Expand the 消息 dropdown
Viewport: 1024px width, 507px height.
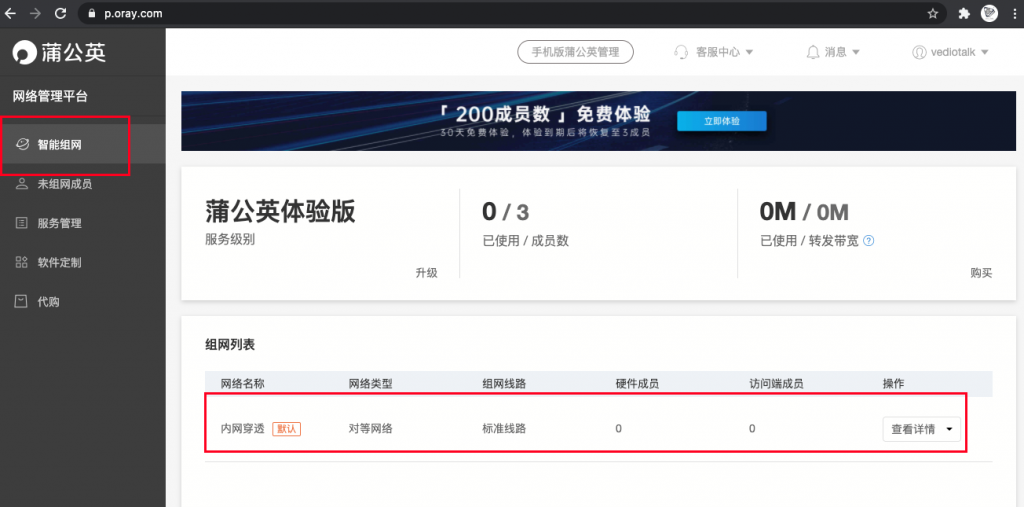tap(856, 52)
